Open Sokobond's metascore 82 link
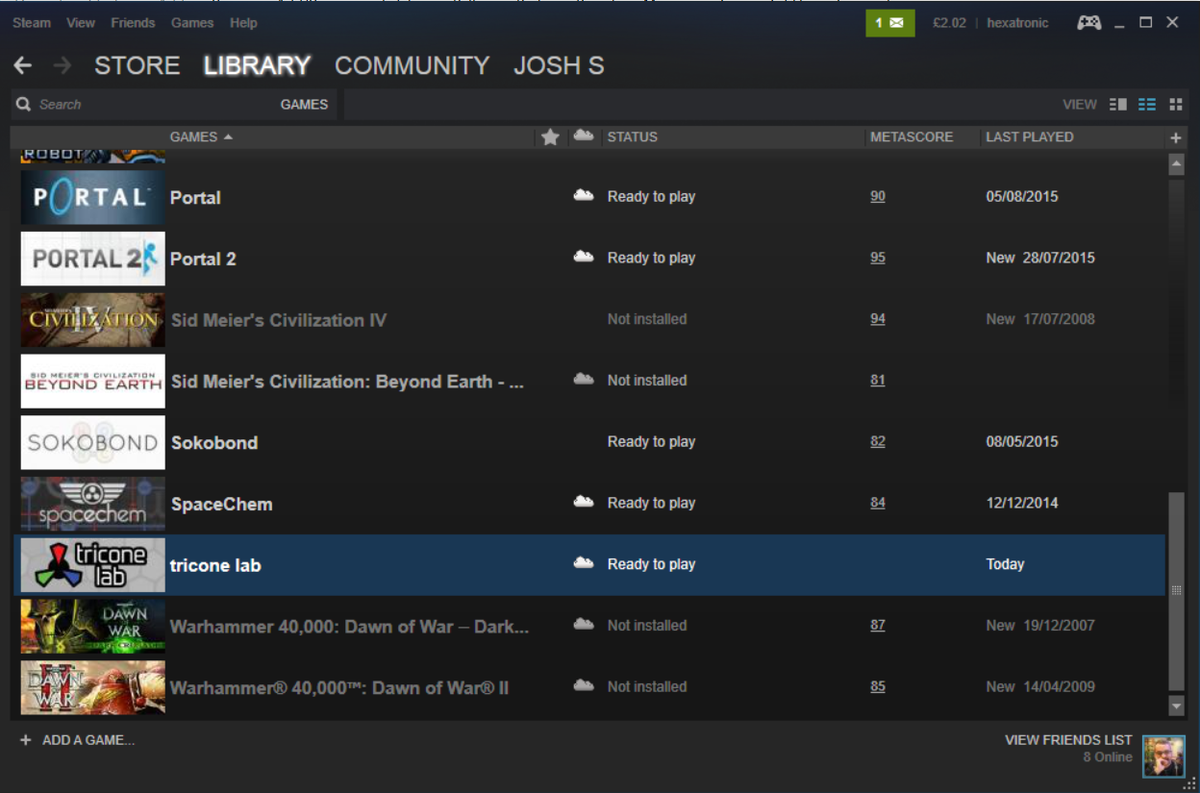 877,442
